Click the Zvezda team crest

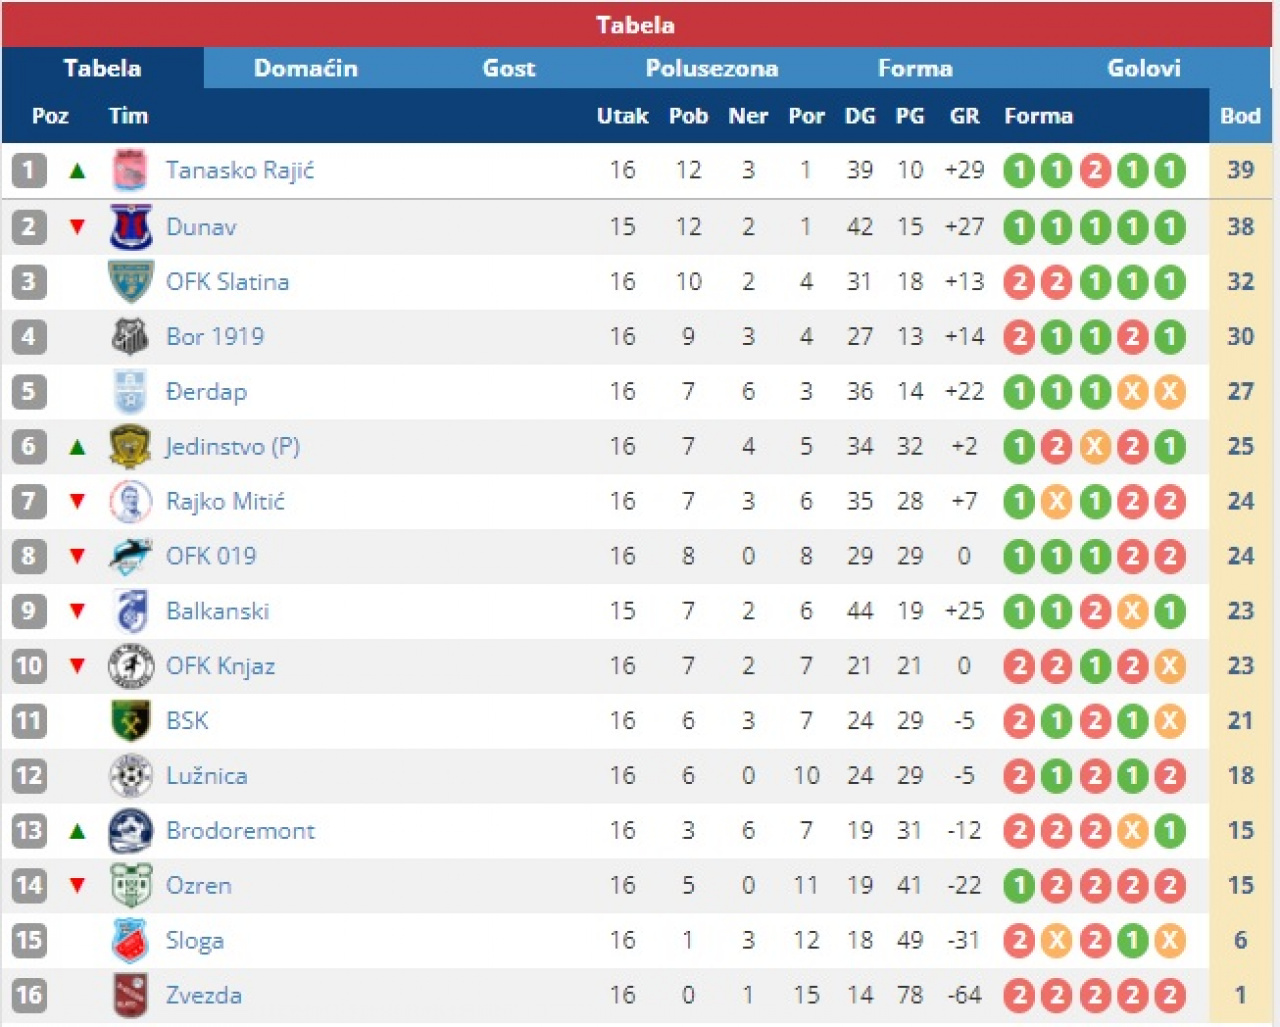click(130, 995)
